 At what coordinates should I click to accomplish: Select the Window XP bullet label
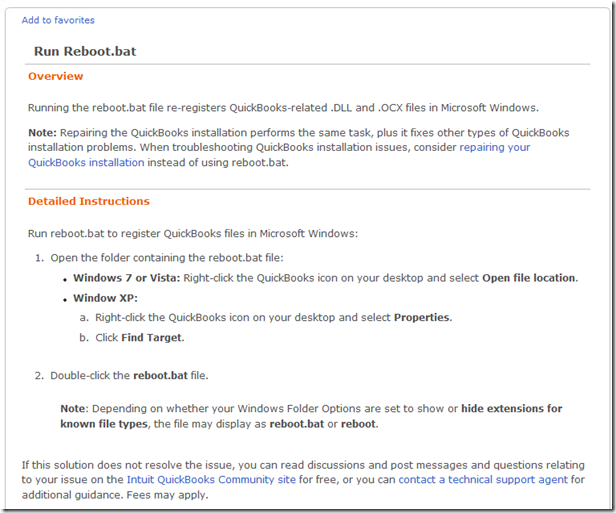(109, 298)
